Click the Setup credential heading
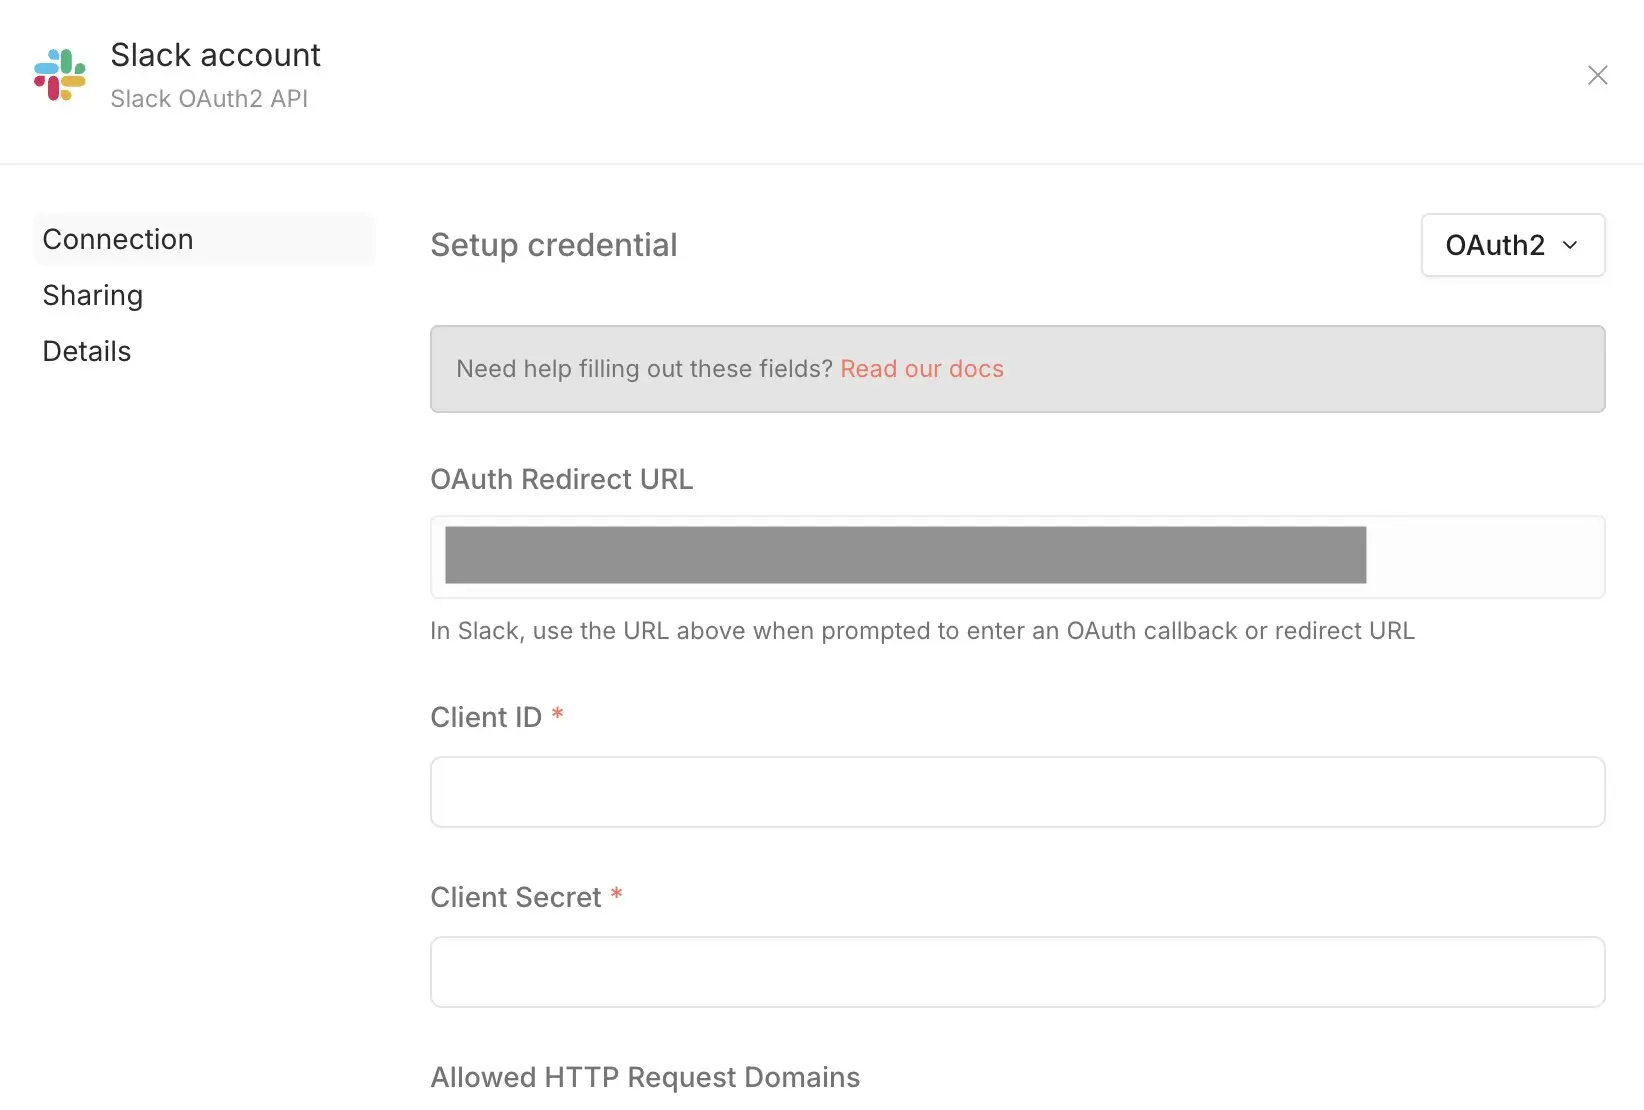The width and height of the screenshot is (1644, 1110). [553, 245]
